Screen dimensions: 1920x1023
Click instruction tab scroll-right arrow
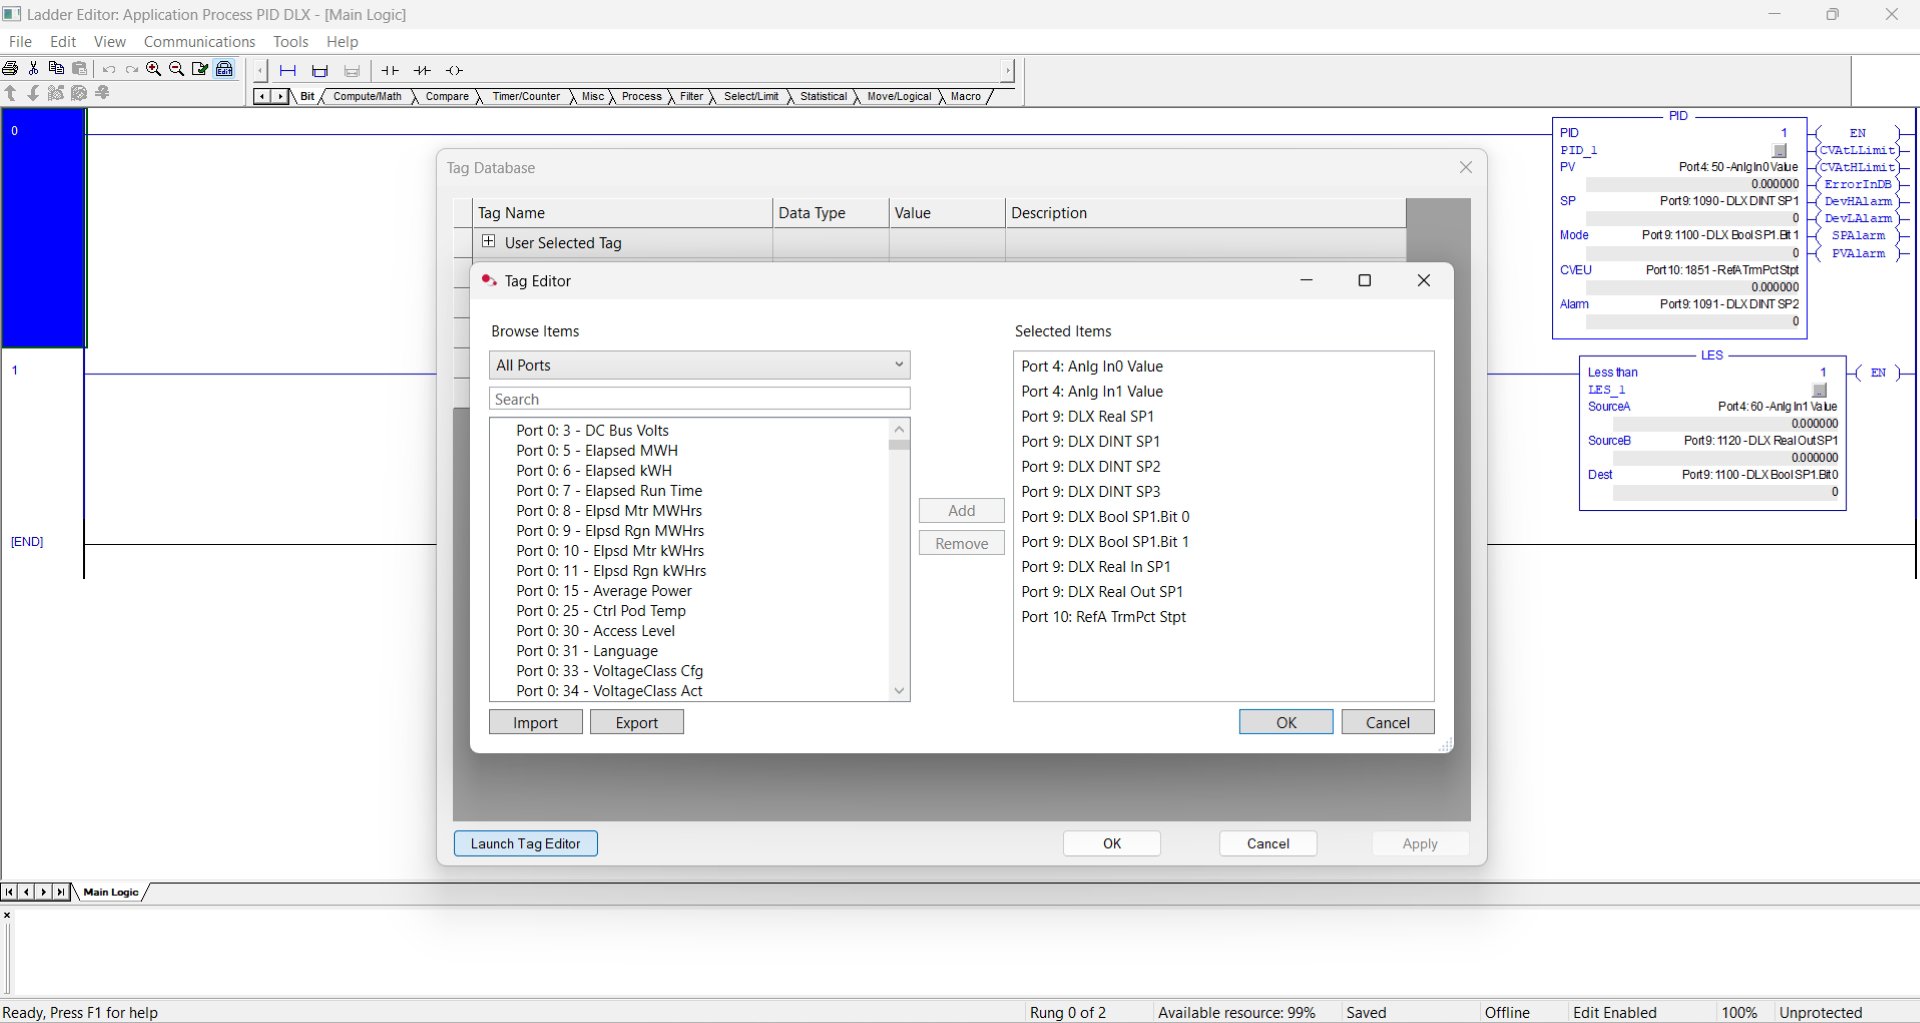[x=280, y=97]
